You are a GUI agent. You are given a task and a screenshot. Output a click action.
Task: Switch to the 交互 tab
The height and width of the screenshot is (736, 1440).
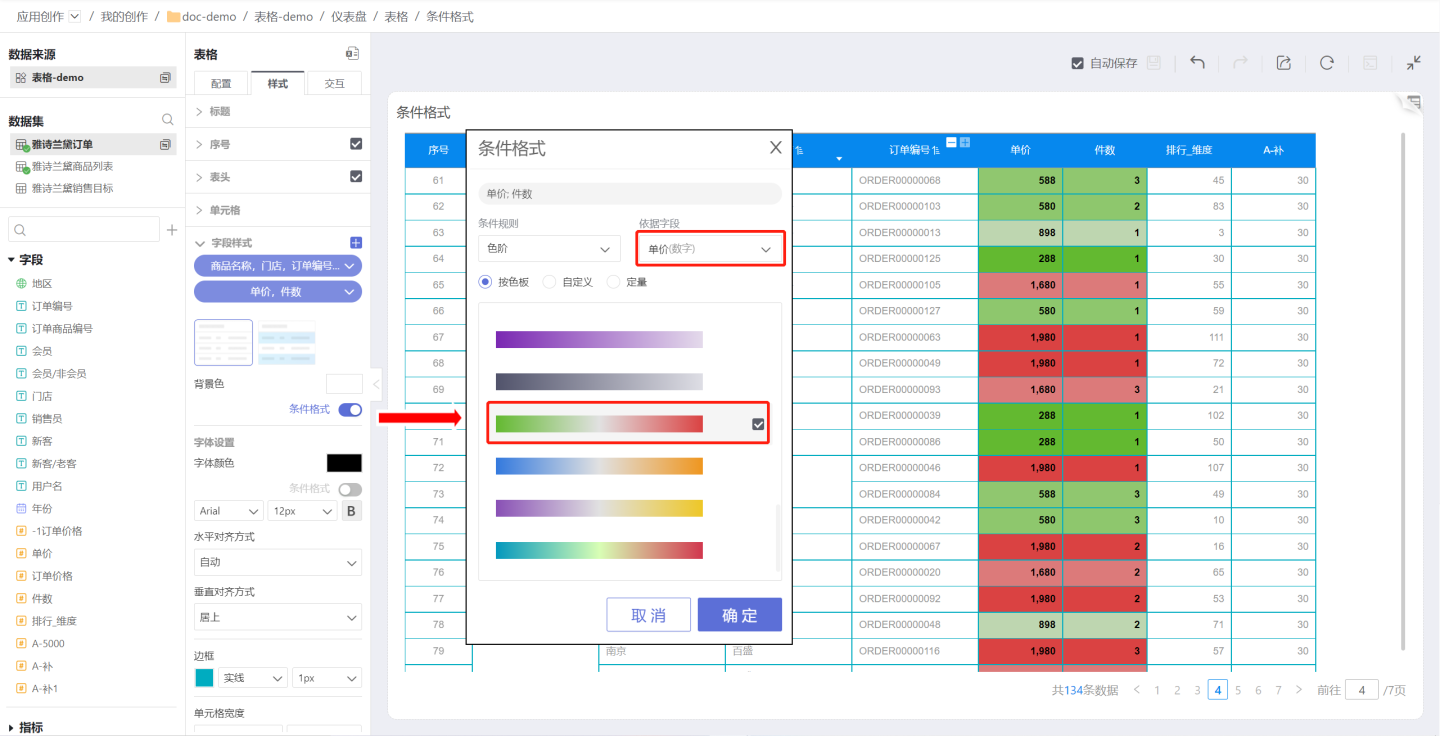pos(334,84)
